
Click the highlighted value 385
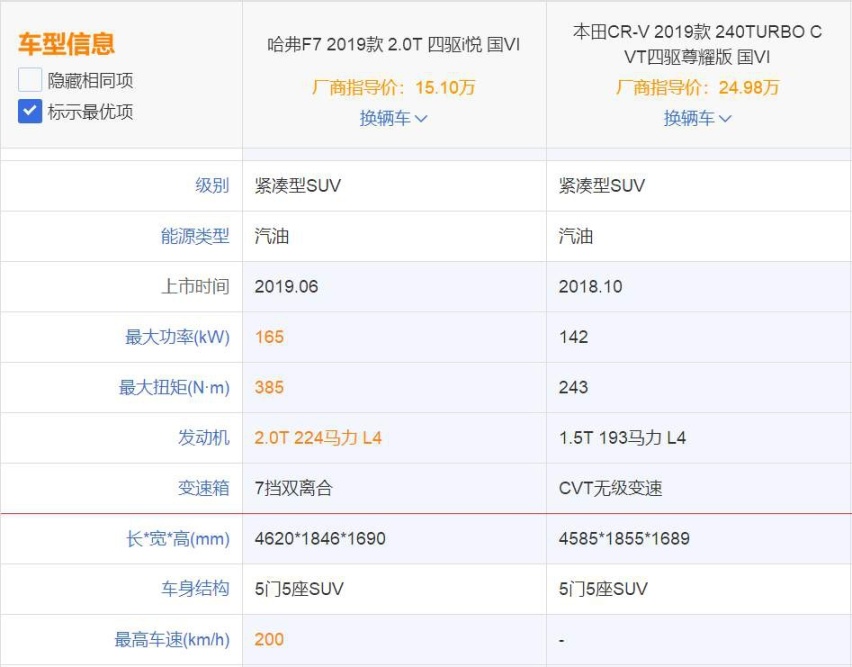pos(270,387)
